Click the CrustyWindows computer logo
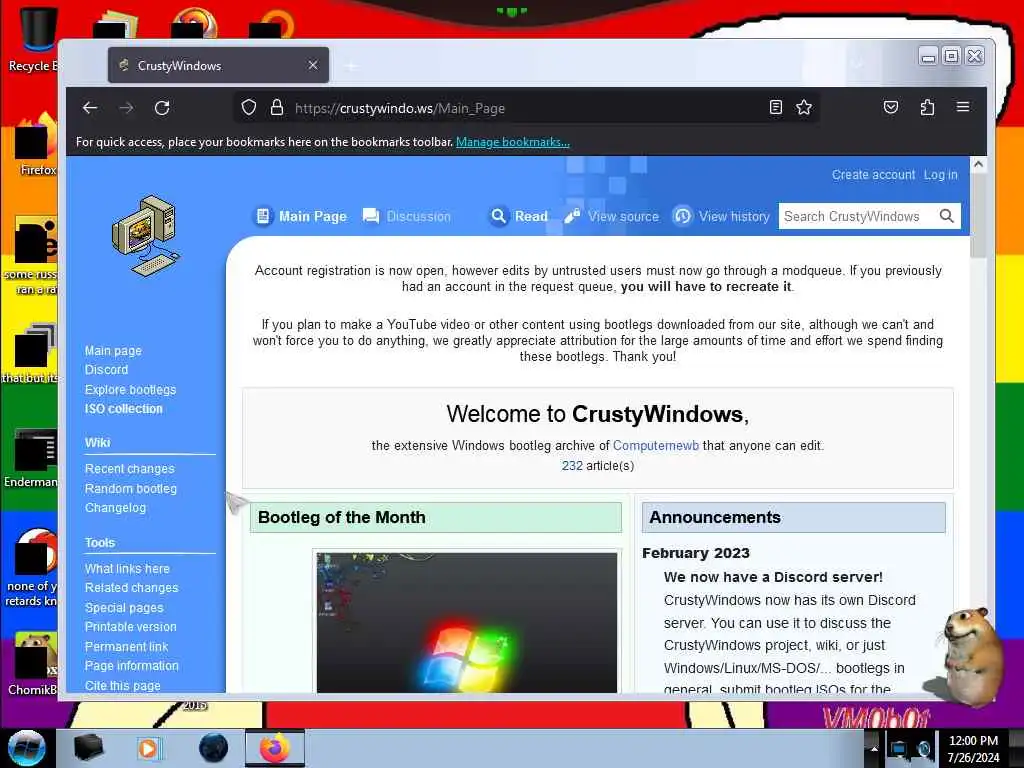1024x768 pixels. coord(146,235)
